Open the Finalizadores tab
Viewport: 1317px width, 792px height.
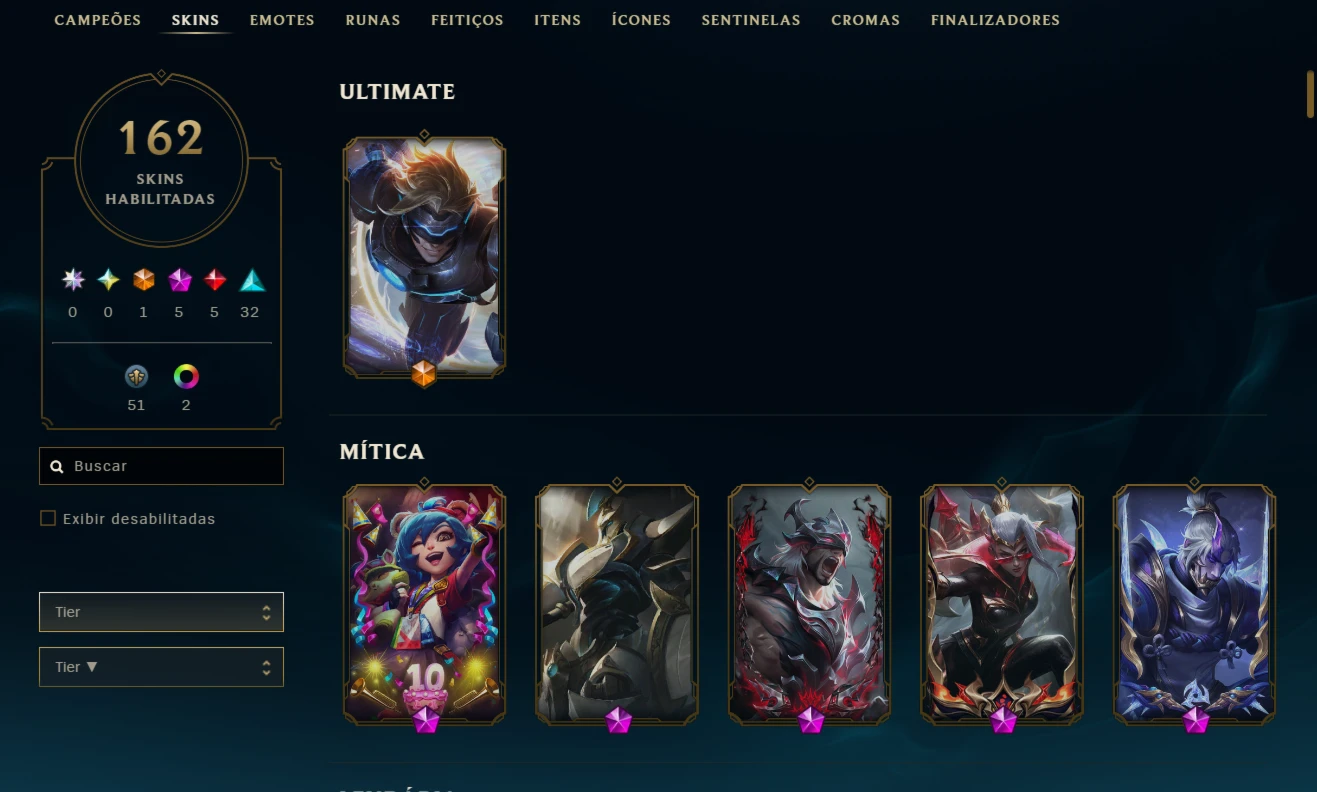click(995, 20)
